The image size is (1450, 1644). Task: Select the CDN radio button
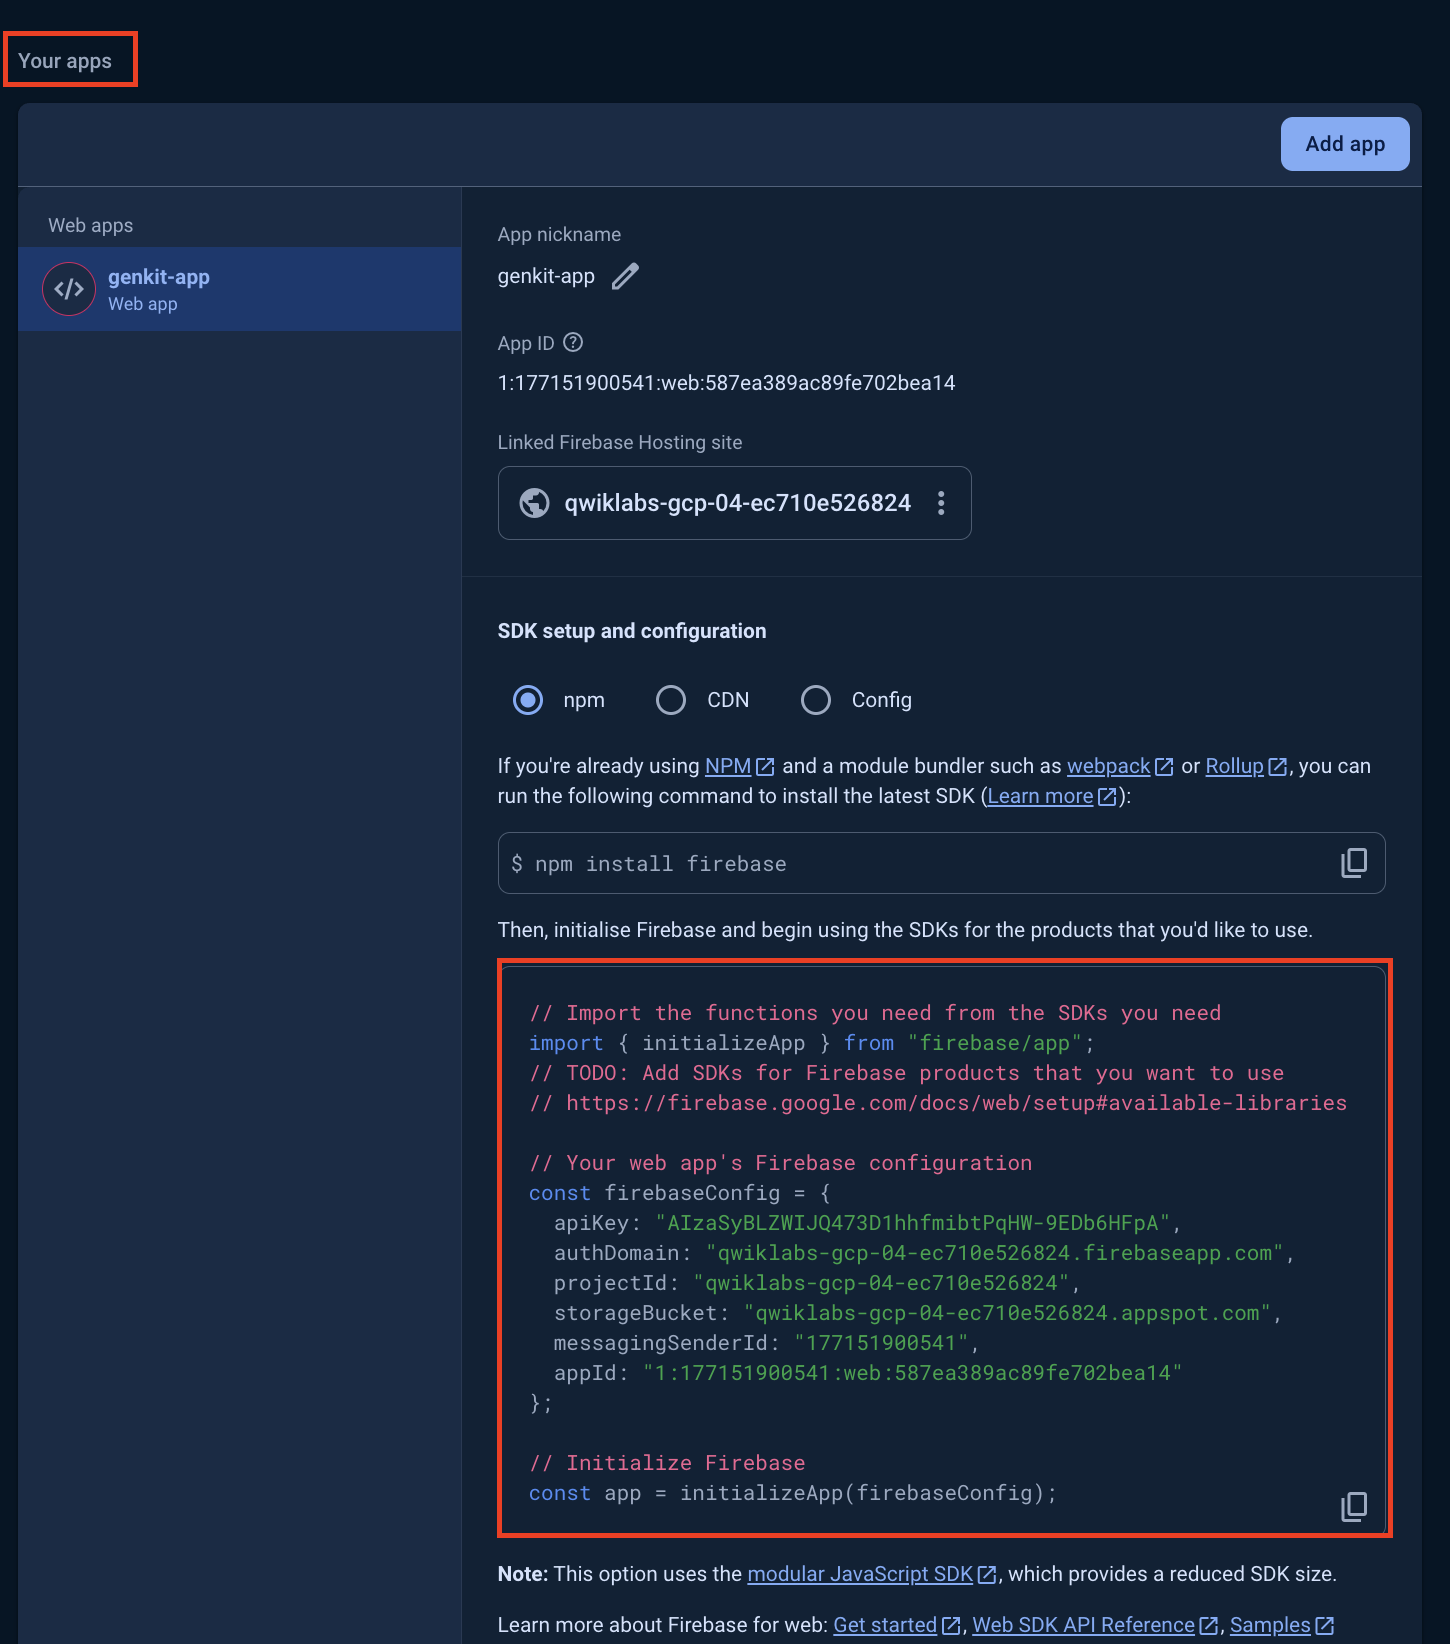(x=671, y=700)
